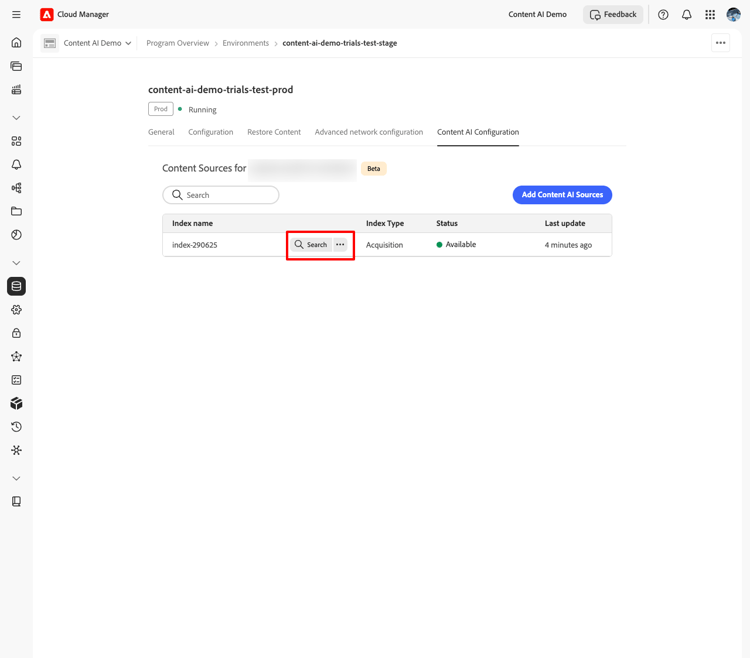Click the Index name column header

(x=192, y=223)
